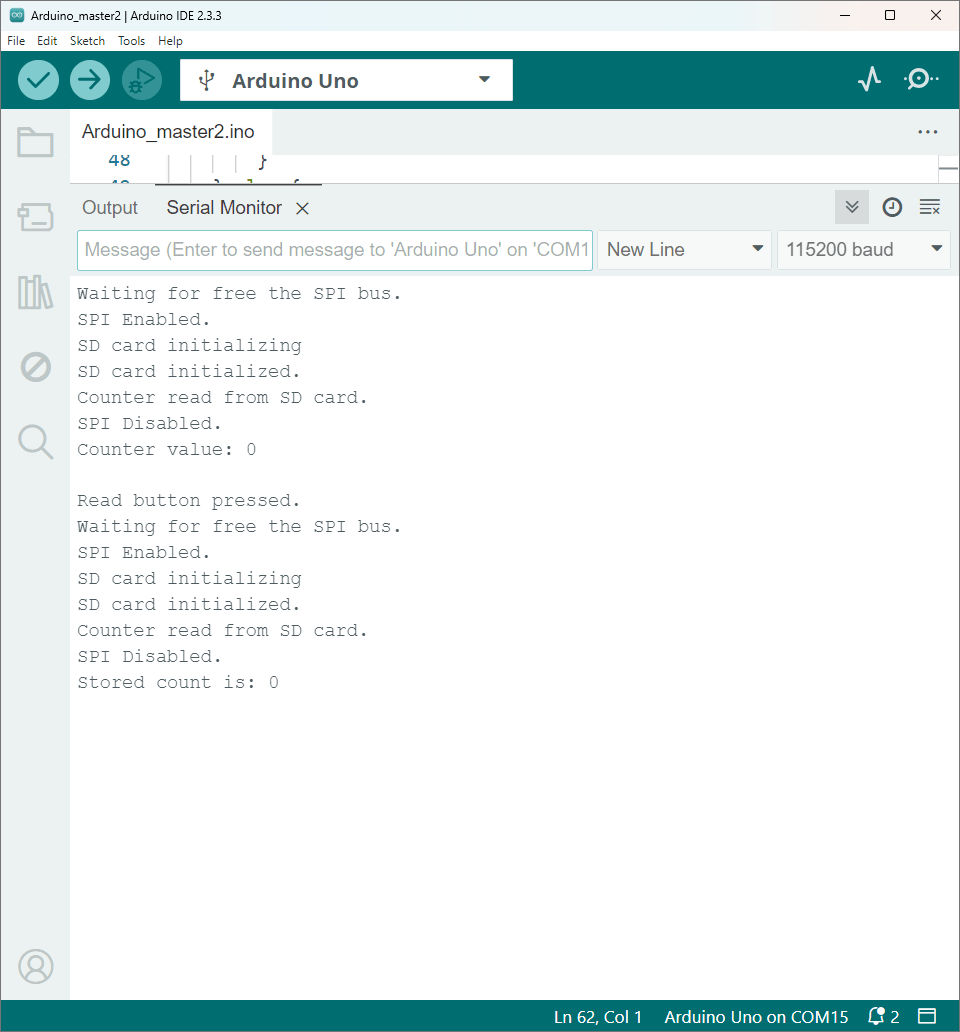Open the Help menu
The image size is (960, 1032).
tap(170, 41)
